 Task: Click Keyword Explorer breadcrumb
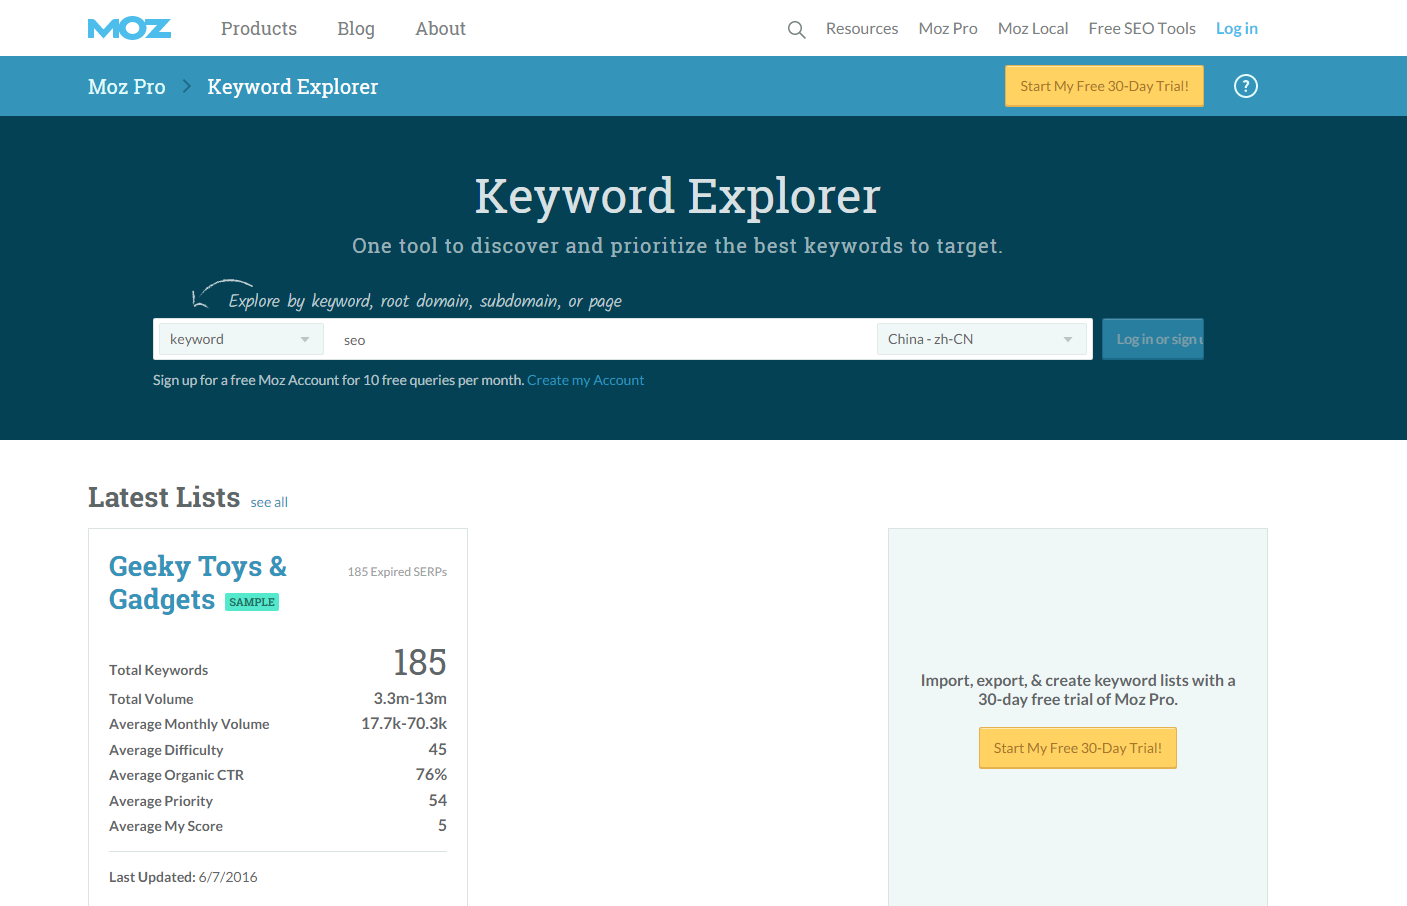pyautogui.click(x=293, y=87)
